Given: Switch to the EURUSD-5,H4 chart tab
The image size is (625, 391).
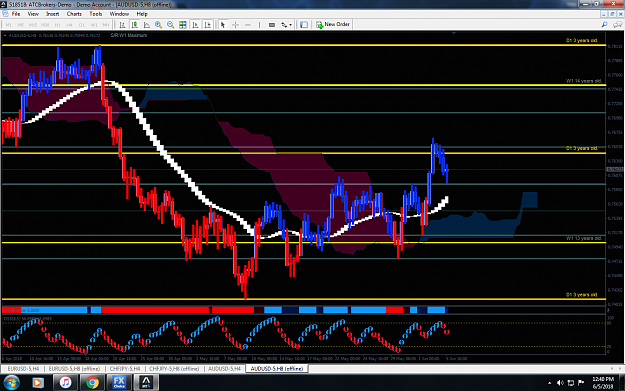Looking at the screenshot, I should (23, 369).
